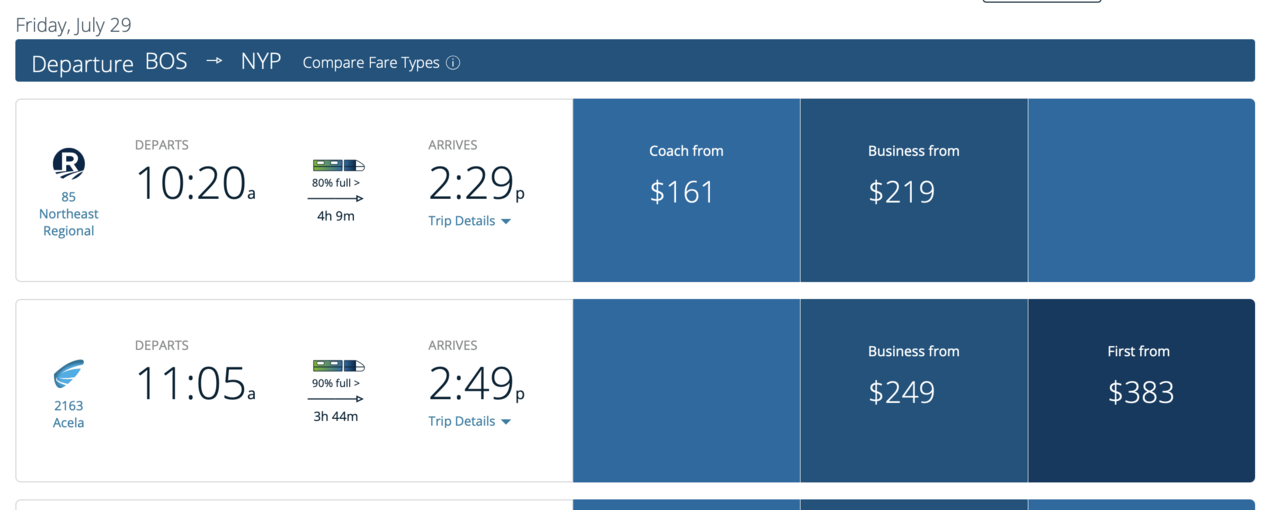The height and width of the screenshot is (510, 1280).
Task: Click the 4h 9m duration arrow
Action: coord(336,199)
